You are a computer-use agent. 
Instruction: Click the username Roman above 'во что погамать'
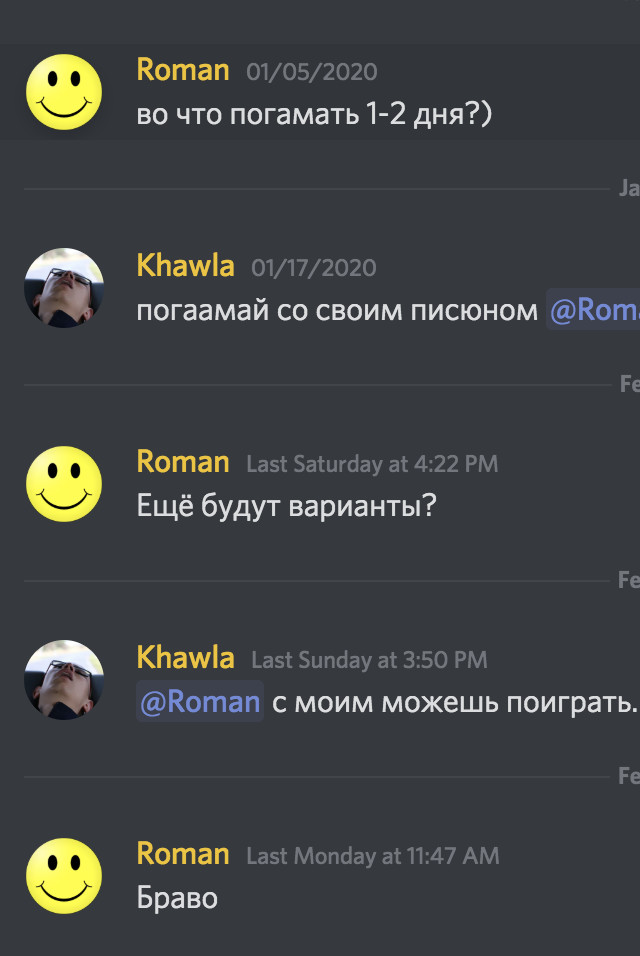click(x=180, y=69)
